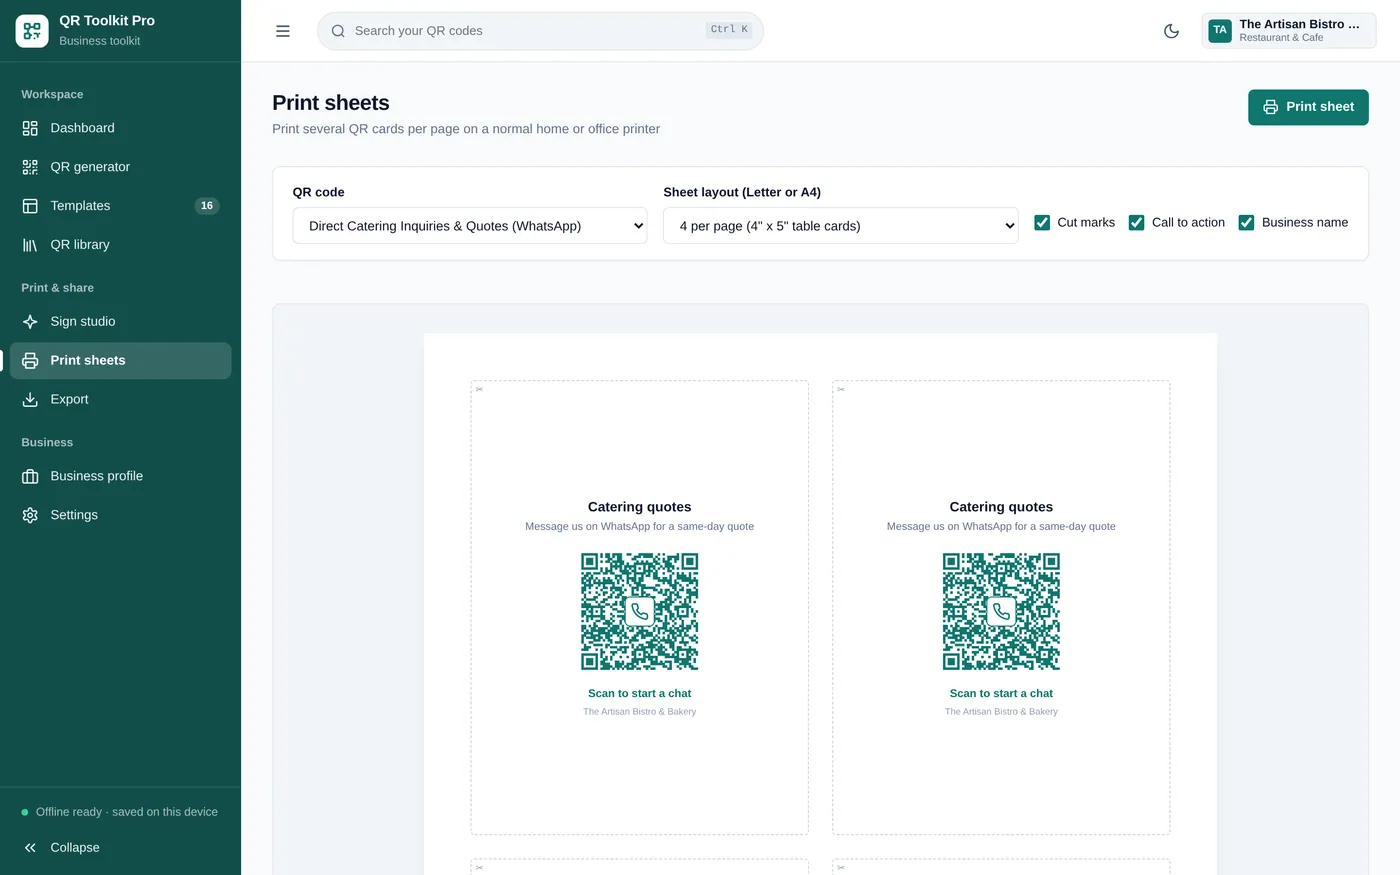
Task: Select Export in the sidebar
Action: point(121,400)
